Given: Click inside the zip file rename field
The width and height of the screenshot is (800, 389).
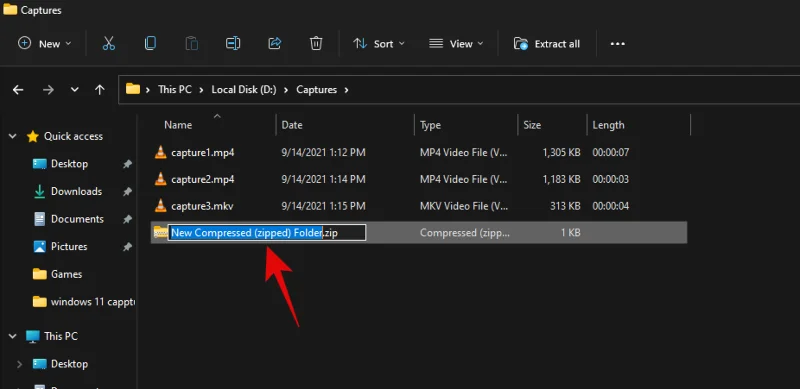Looking at the screenshot, I should [267, 233].
